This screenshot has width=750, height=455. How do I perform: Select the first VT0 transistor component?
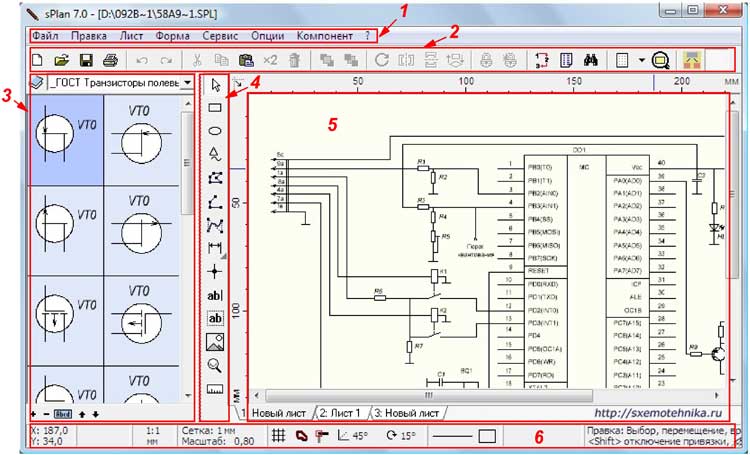pos(65,136)
